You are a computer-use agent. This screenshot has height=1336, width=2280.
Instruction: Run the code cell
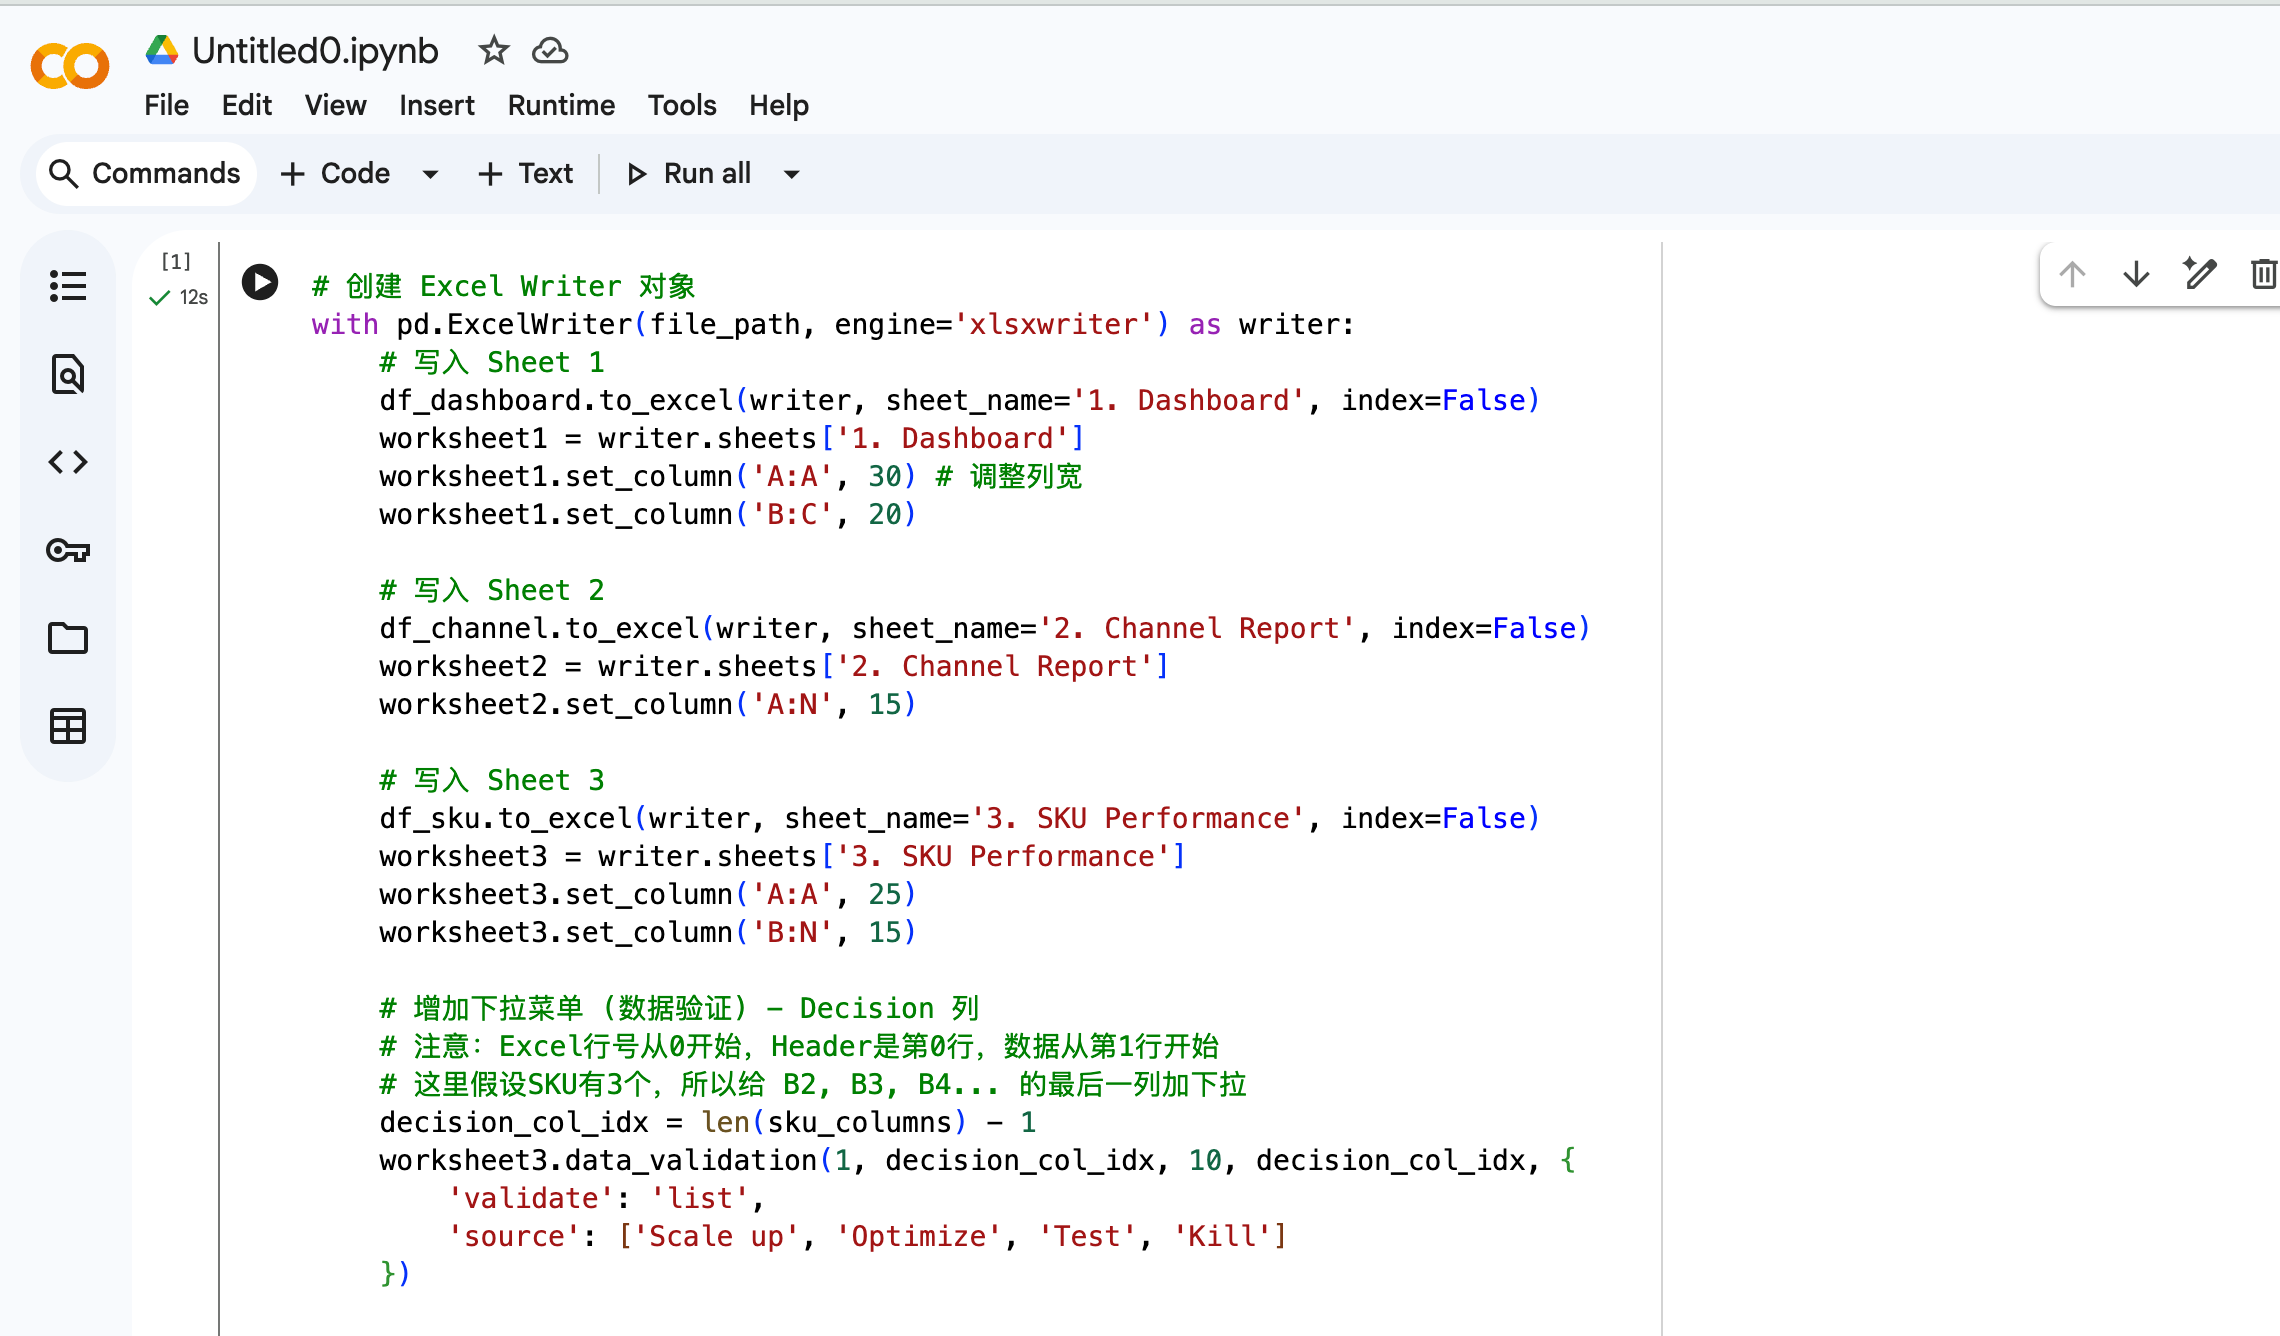tap(260, 283)
